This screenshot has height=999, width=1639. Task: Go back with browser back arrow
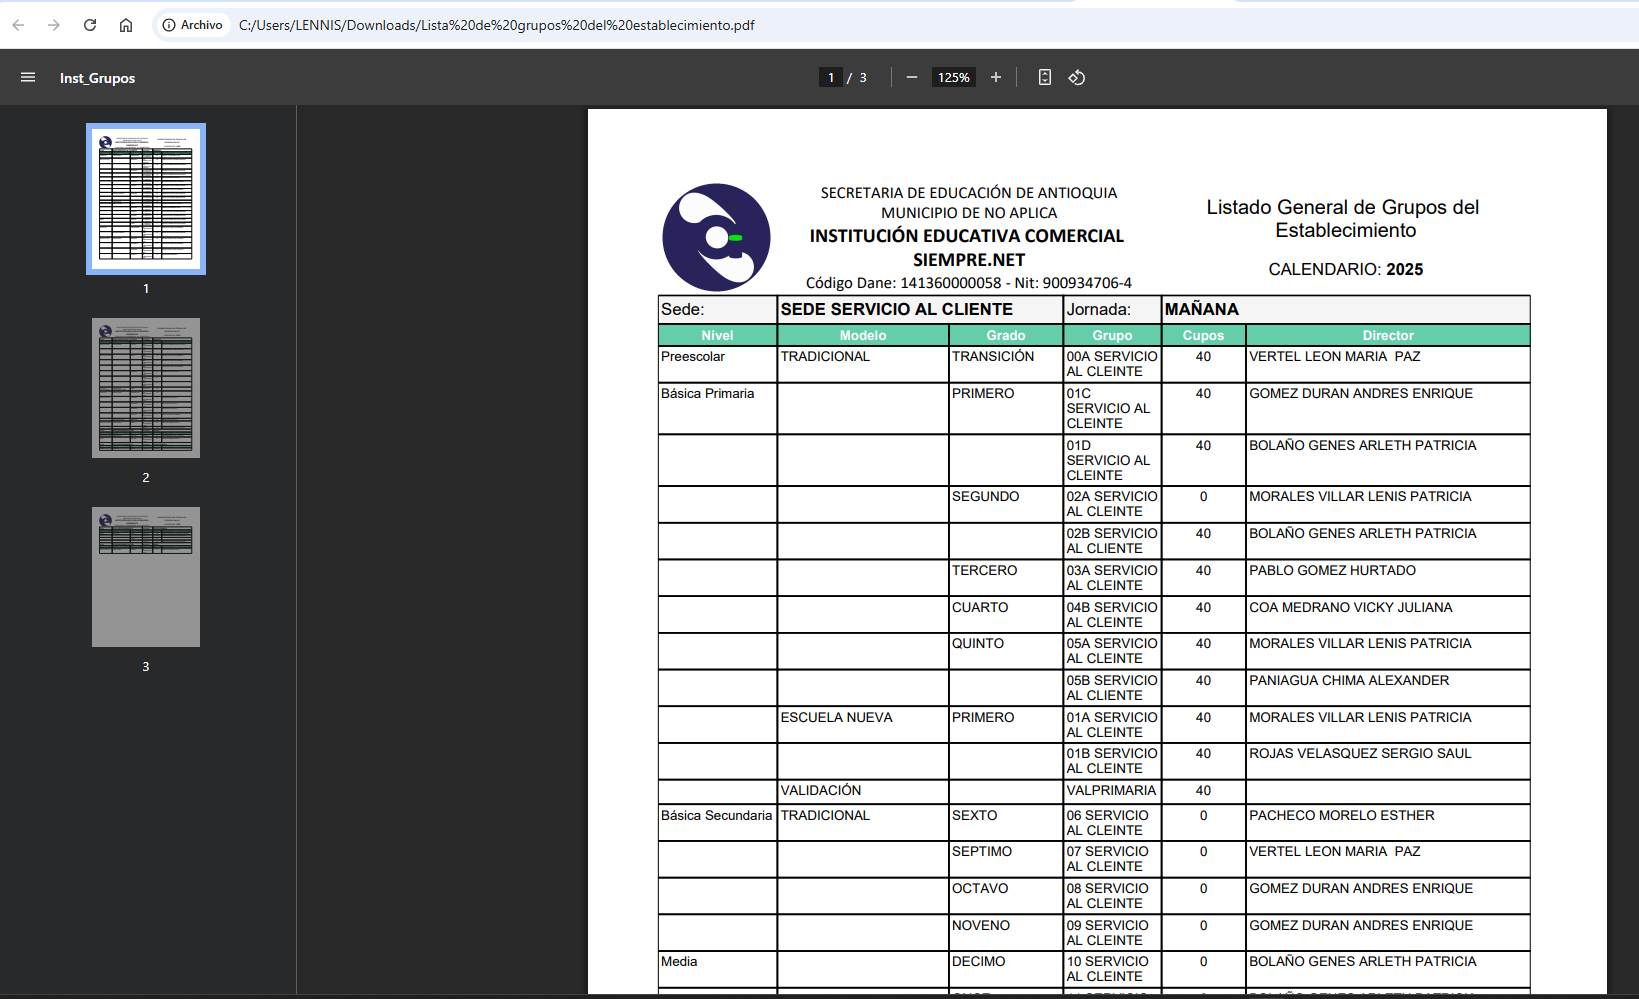click(18, 25)
